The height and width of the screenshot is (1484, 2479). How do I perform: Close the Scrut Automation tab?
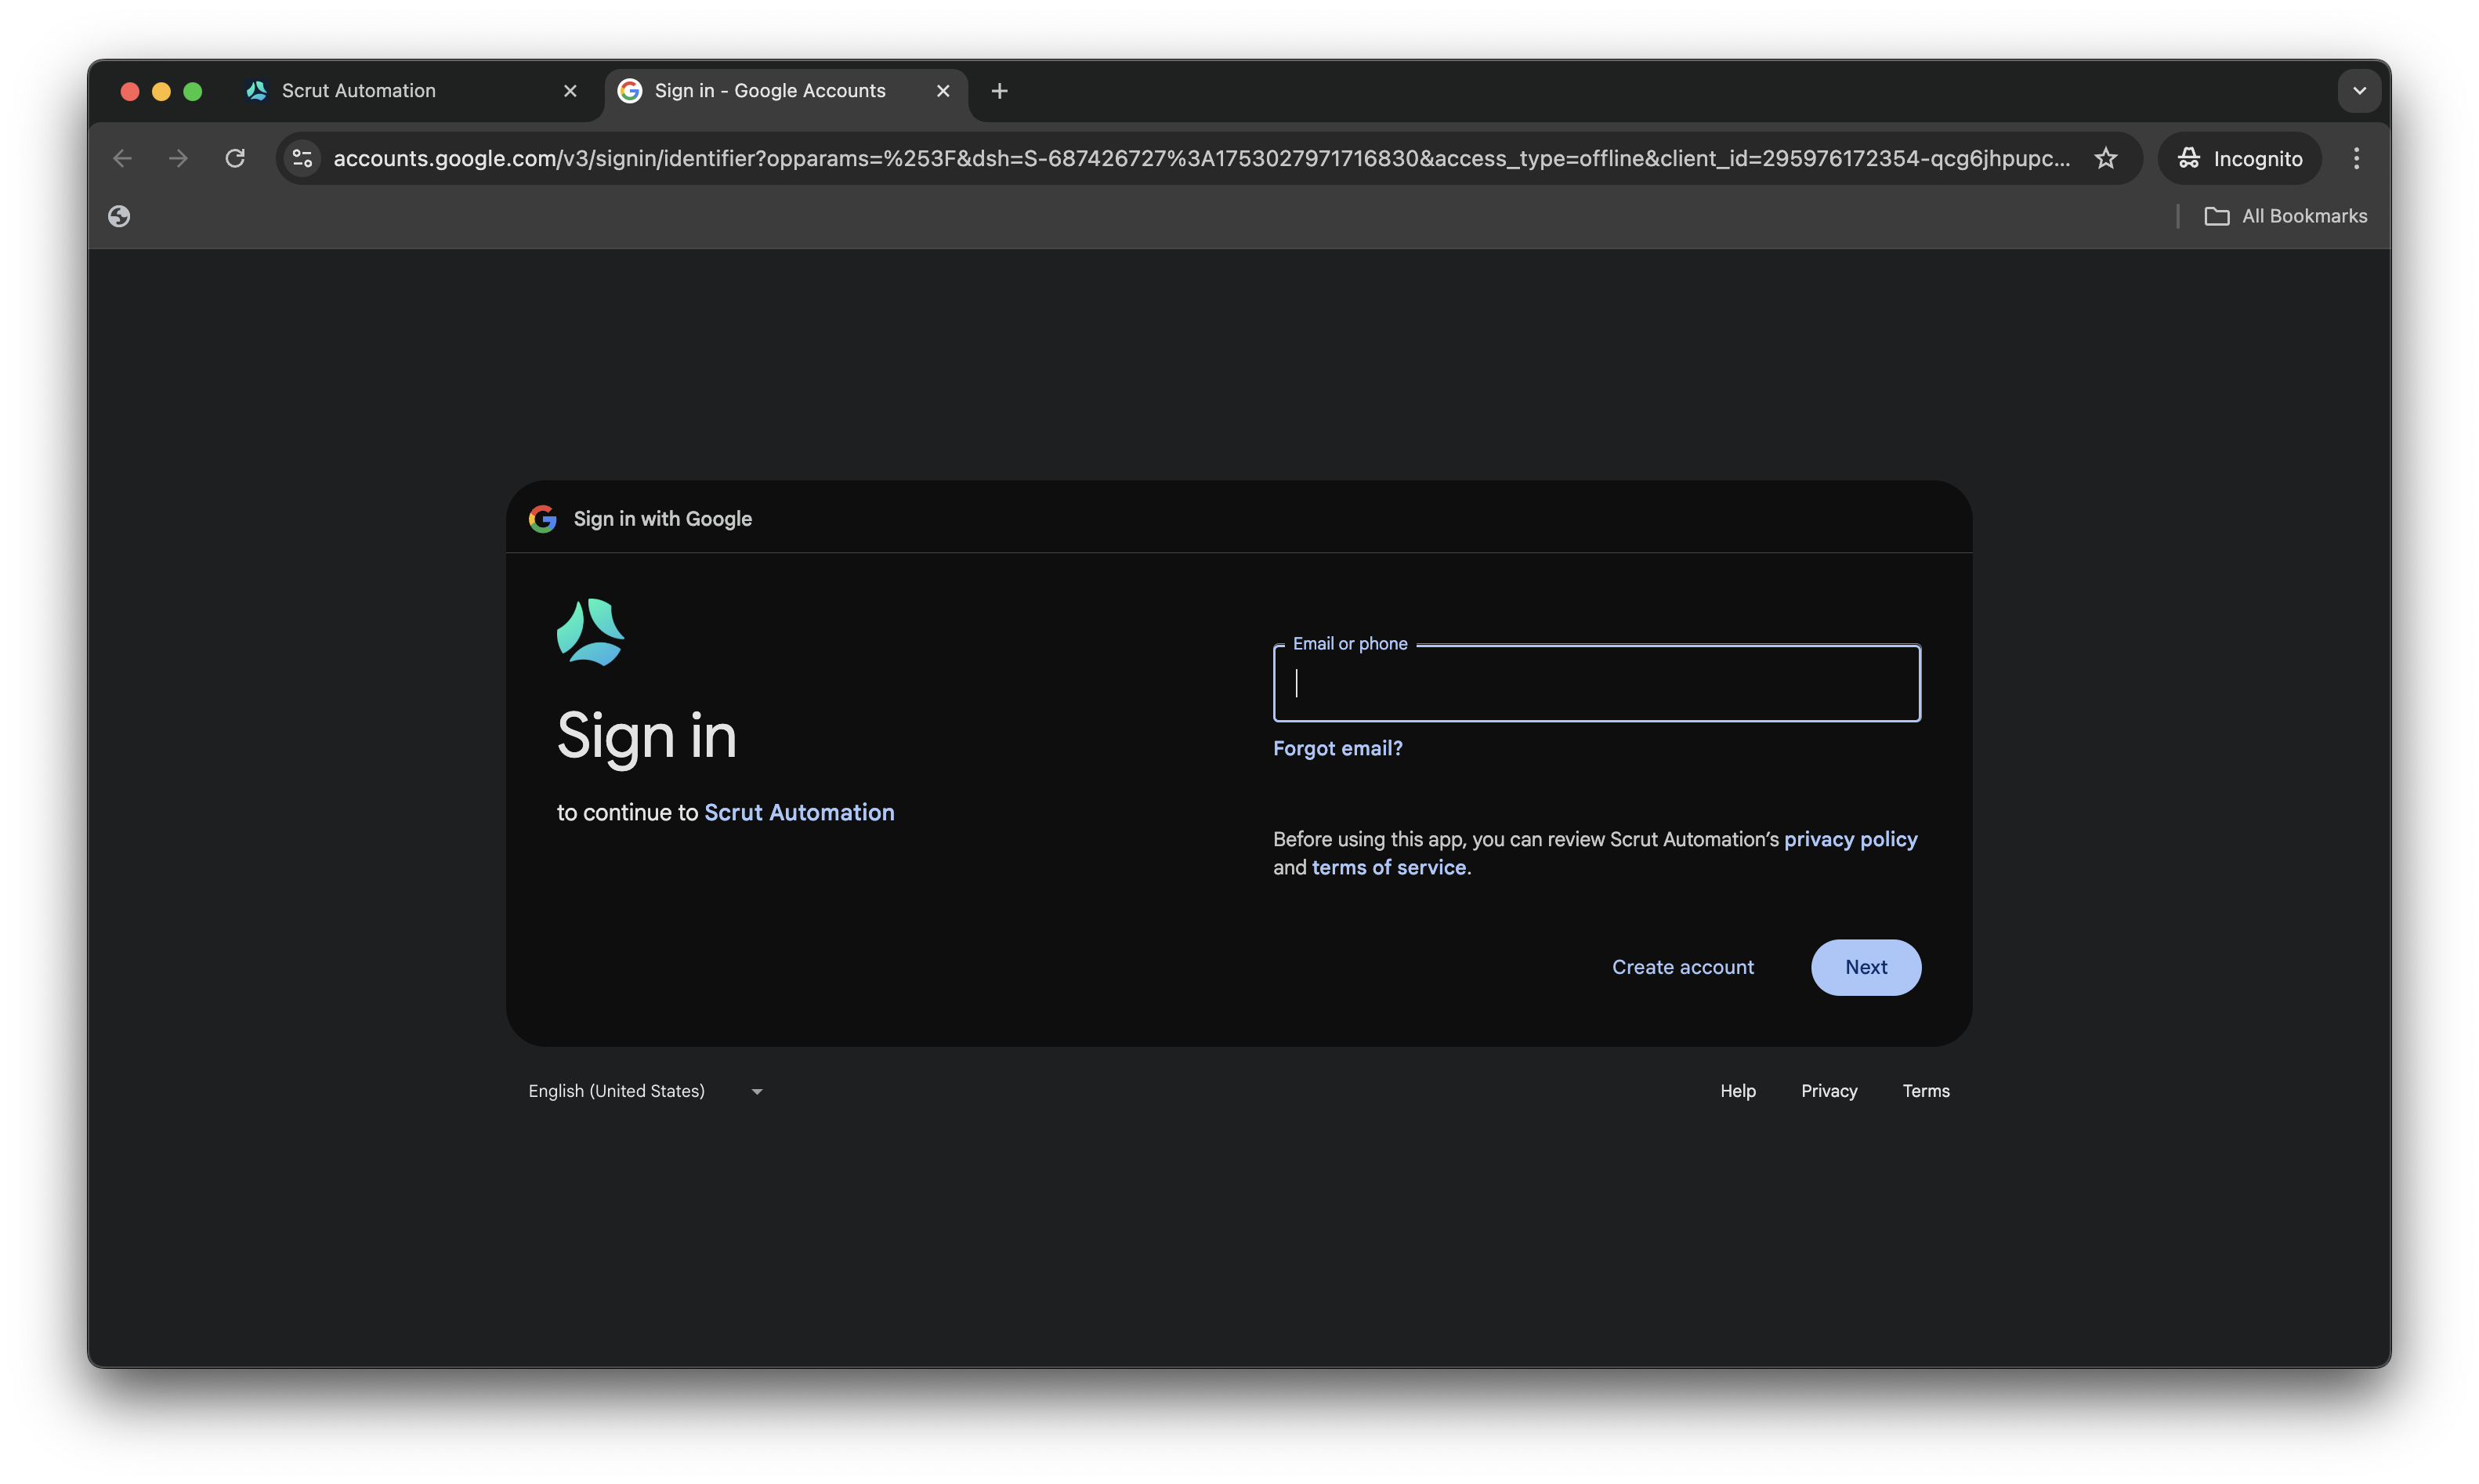pos(570,91)
